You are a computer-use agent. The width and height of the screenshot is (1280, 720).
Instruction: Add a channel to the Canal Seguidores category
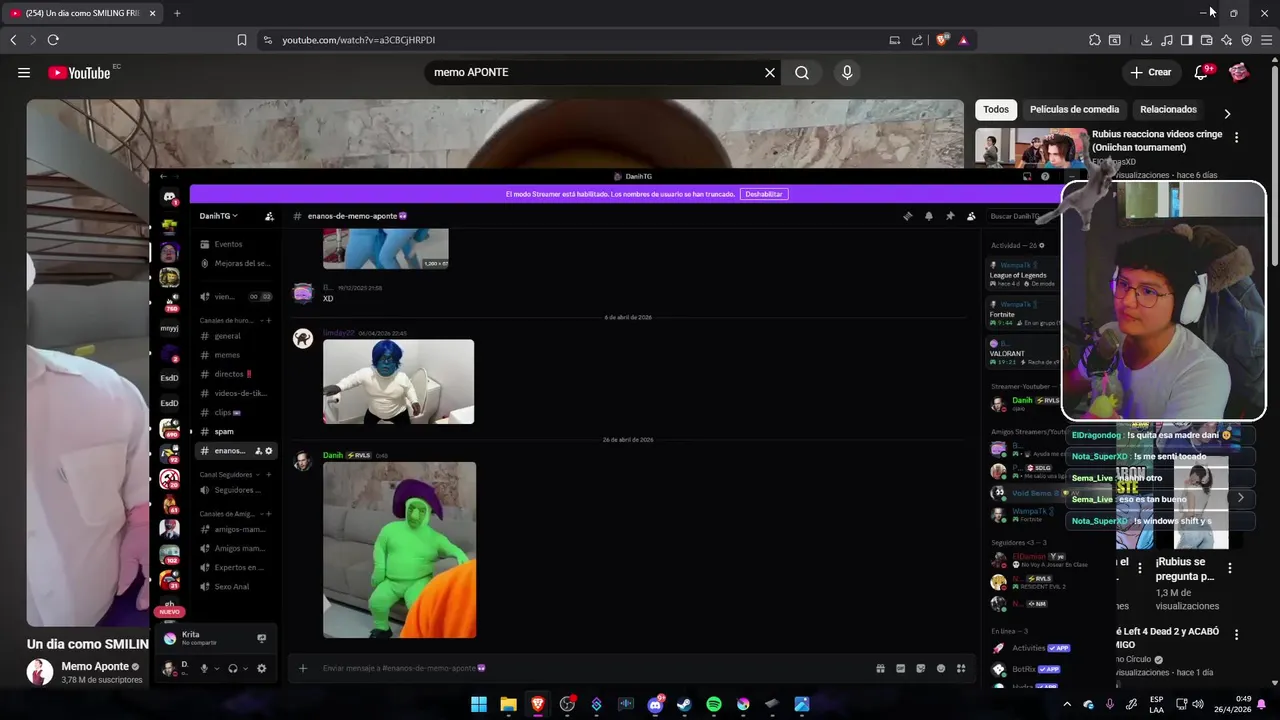[268, 475]
